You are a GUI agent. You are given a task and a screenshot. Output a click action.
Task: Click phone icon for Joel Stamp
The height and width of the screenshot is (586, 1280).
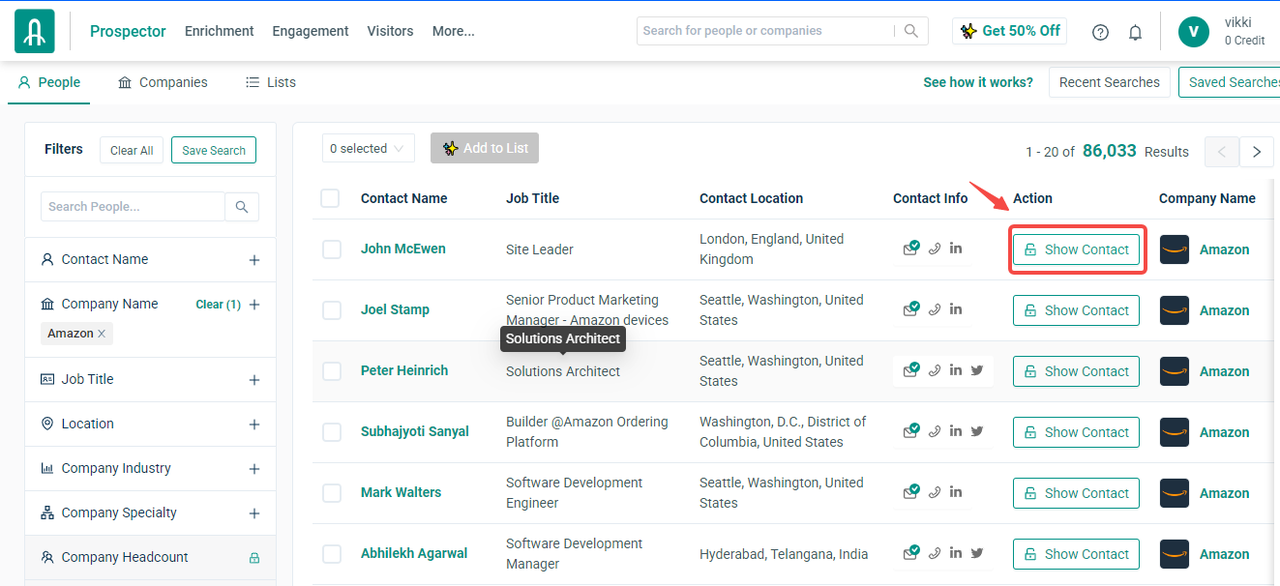[x=934, y=309]
